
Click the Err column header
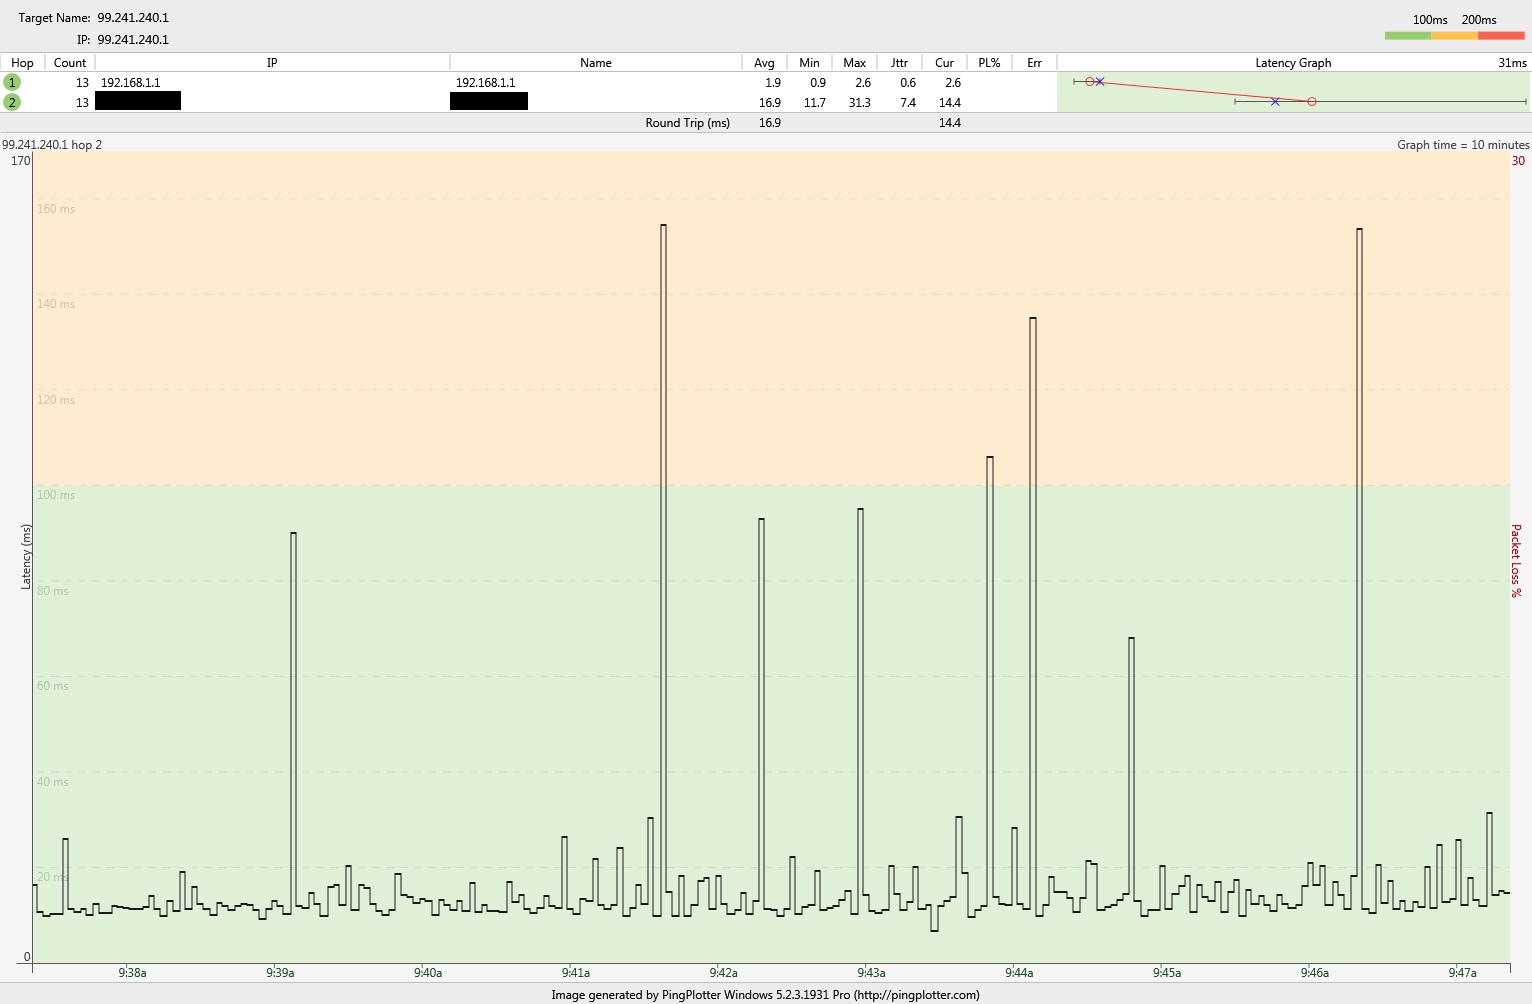(x=1034, y=62)
